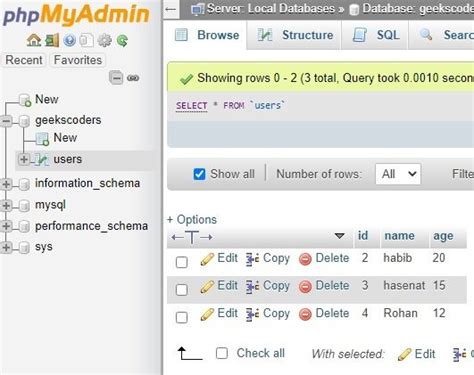Open the Number of rows dropdown
The image size is (474, 375).
398,174
